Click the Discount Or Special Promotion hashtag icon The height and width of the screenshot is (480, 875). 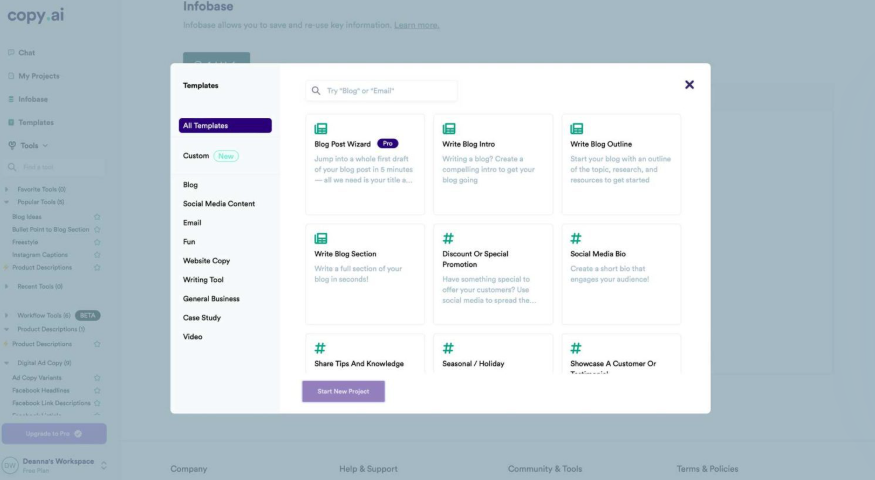449,239
